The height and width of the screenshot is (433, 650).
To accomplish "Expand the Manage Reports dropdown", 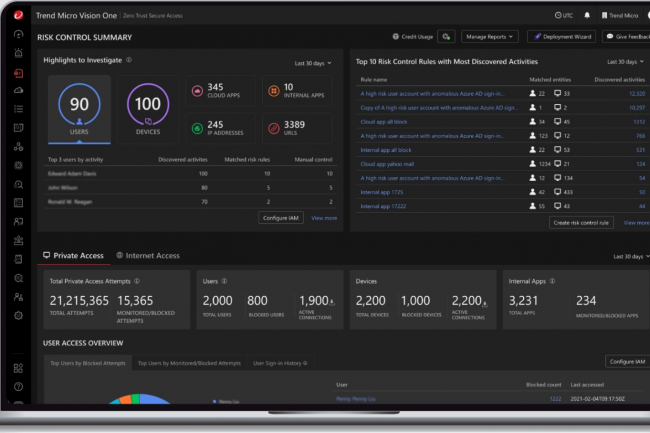I will [490, 36].
